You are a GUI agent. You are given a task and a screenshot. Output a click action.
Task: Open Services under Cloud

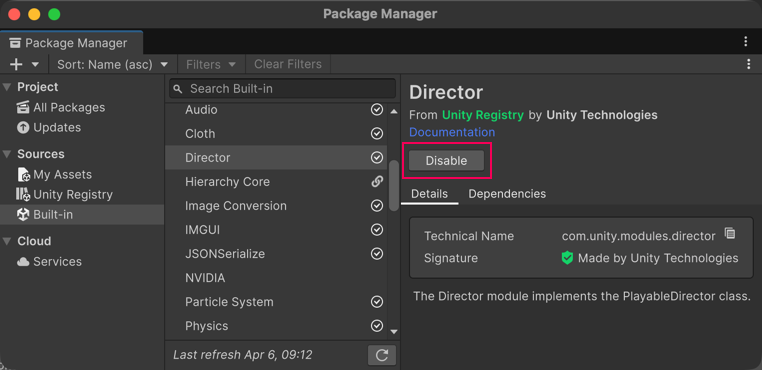point(82,262)
